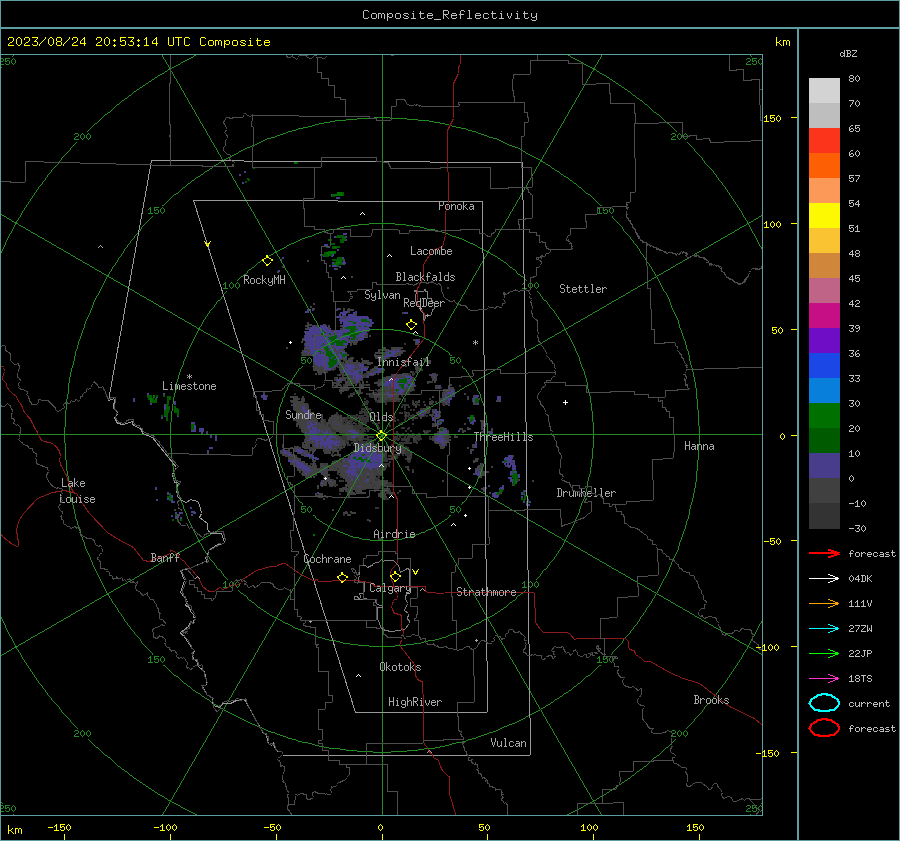The image size is (900, 841).
Task: Select the Sylvan label
Action: [x=382, y=295]
